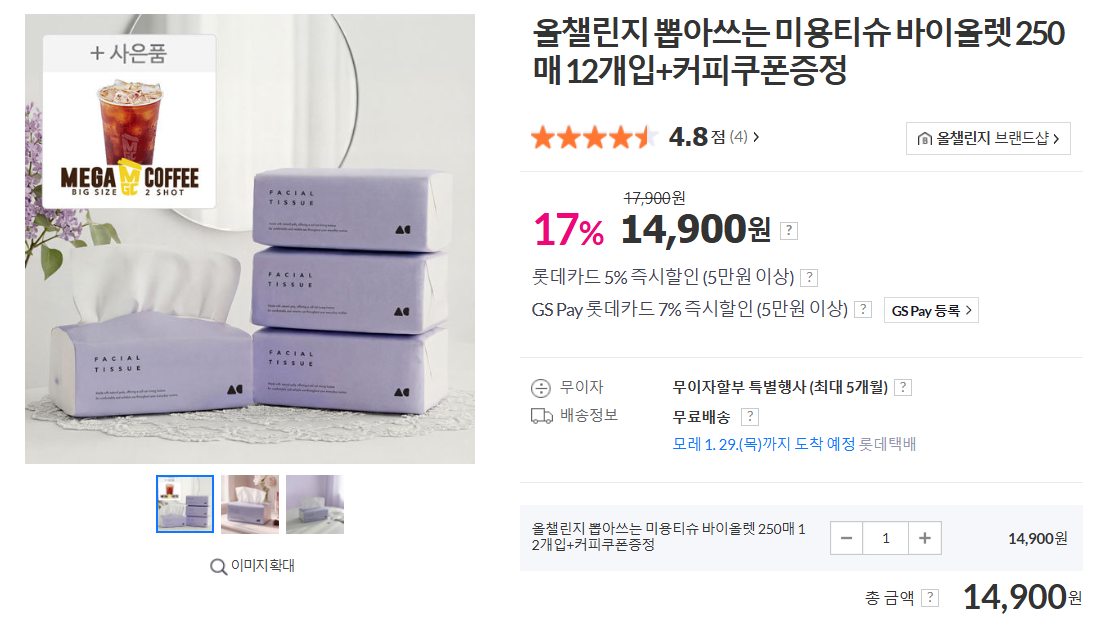Click the delivery truck 배송정보 icon
The height and width of the screenshot is (625, 1109).
coord(541,416)
